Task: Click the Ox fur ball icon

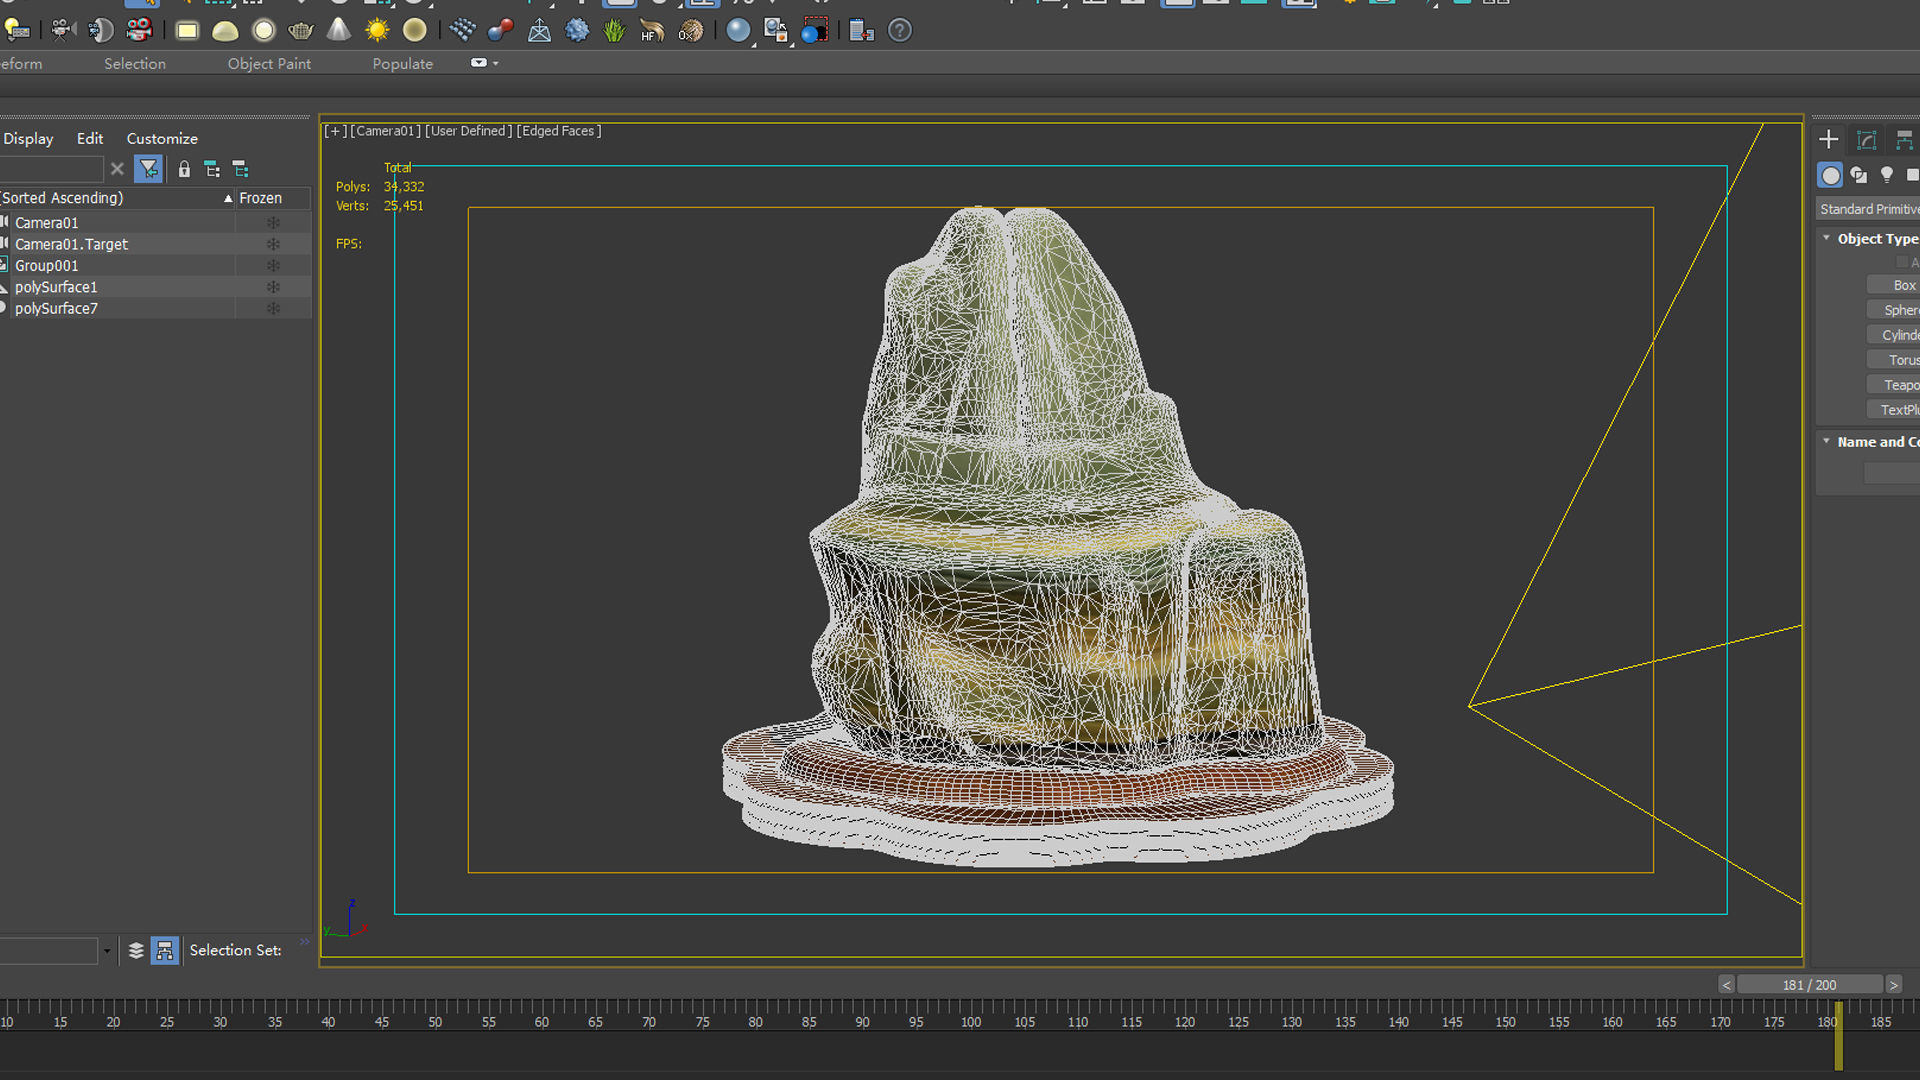Action: (690, 30)
